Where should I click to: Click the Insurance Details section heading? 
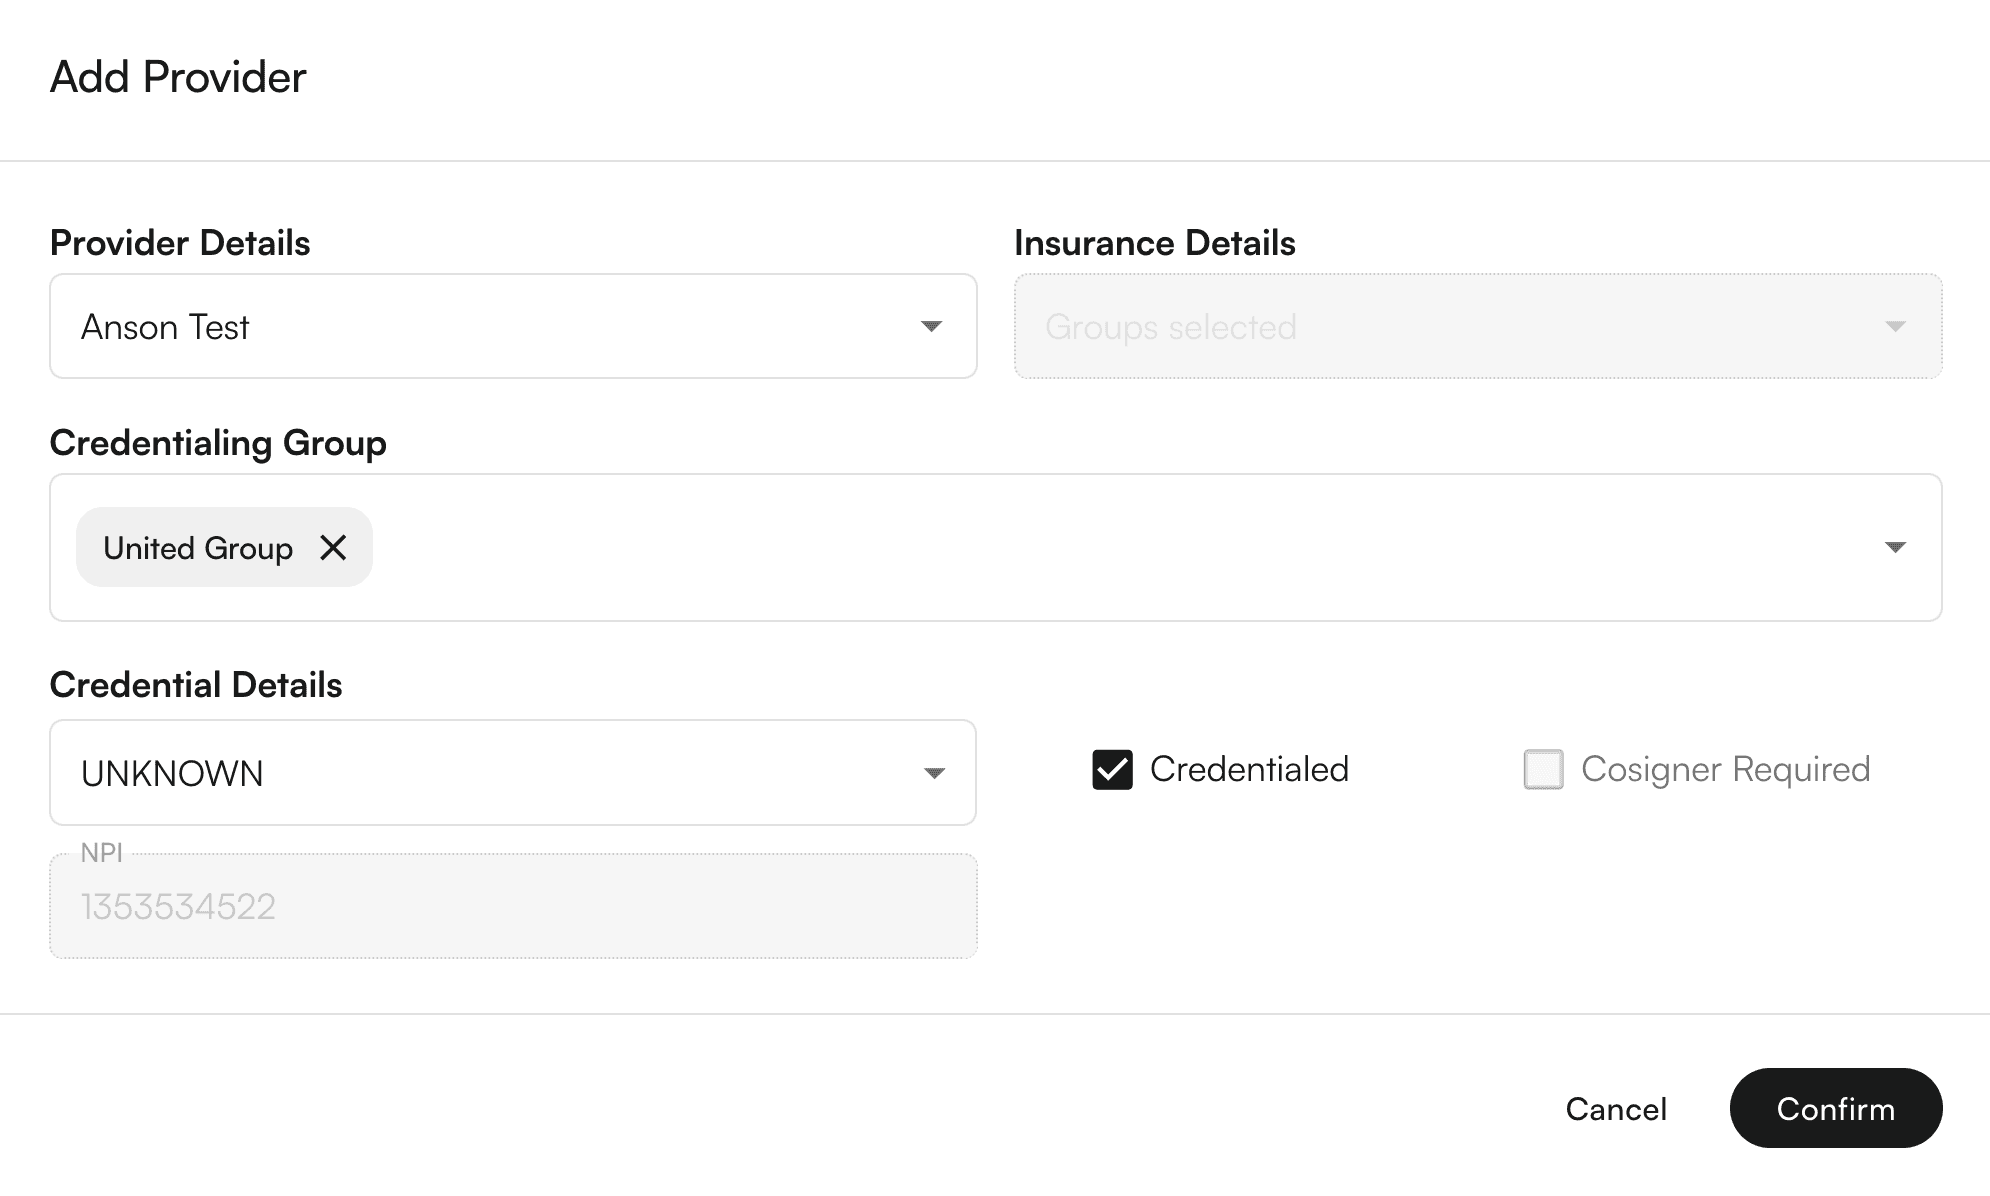1155,243
